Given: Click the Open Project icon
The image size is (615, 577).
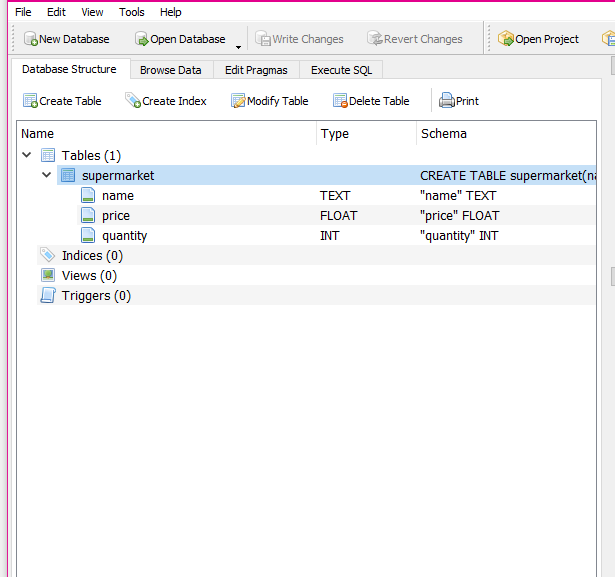Looking at the screenshot, I should tap(506, 39).
